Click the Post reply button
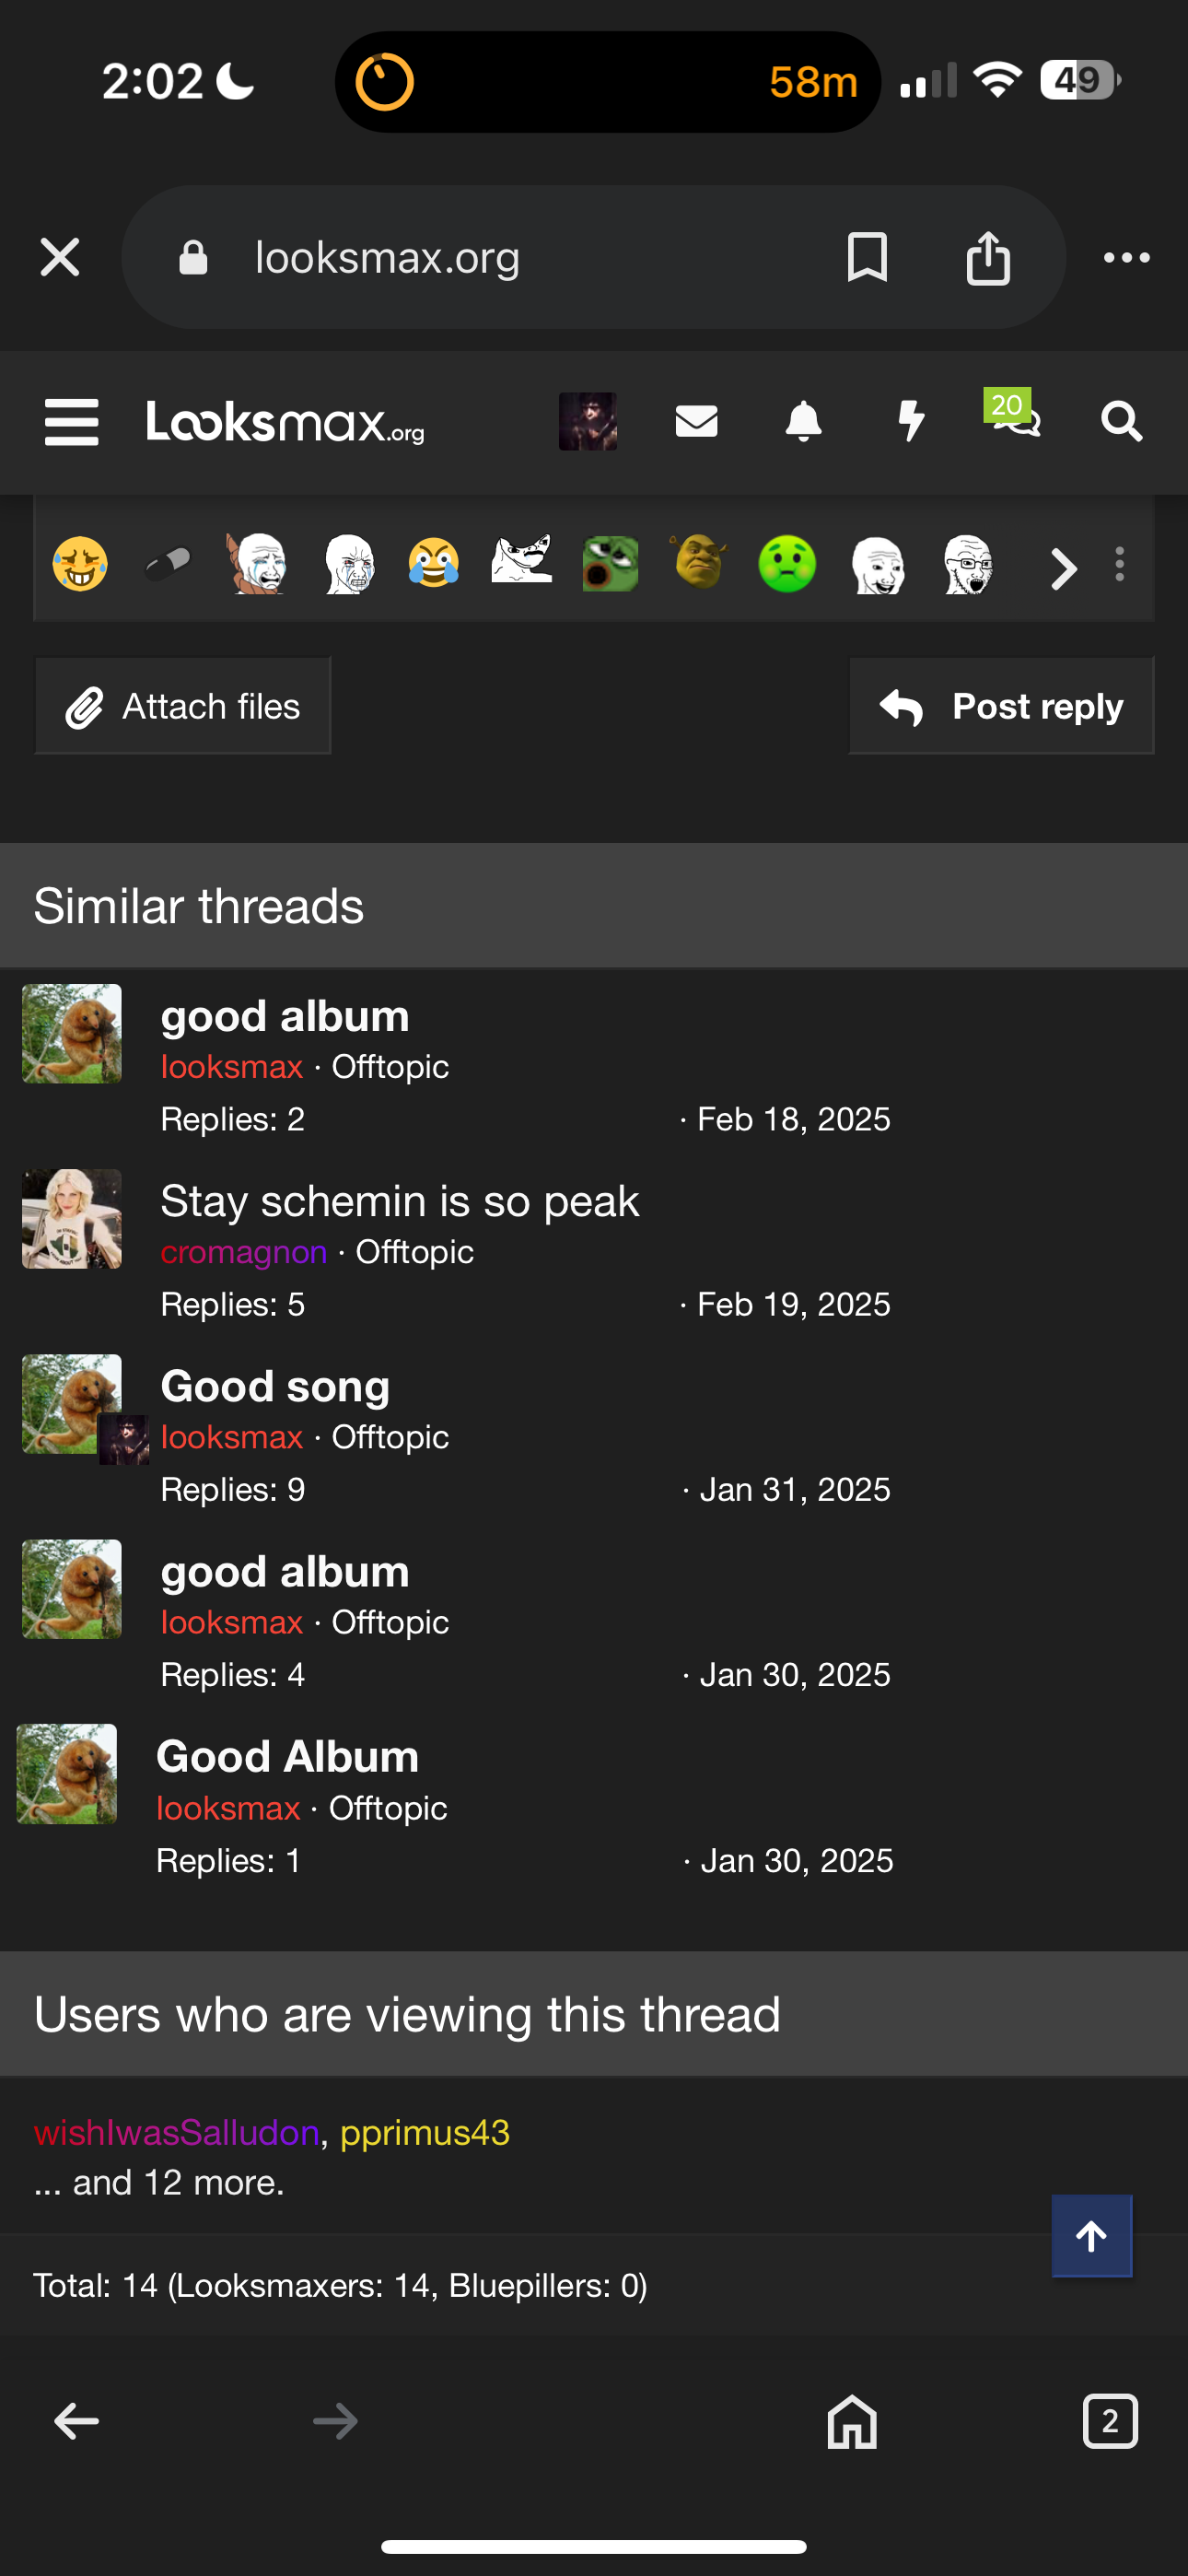Viewport: 1188px width, 2576px height. click(x=1001, y=706)
